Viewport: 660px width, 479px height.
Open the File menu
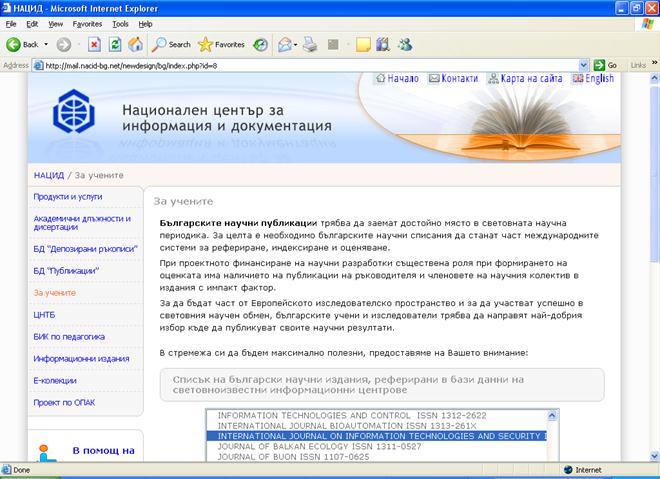[11, 24]
